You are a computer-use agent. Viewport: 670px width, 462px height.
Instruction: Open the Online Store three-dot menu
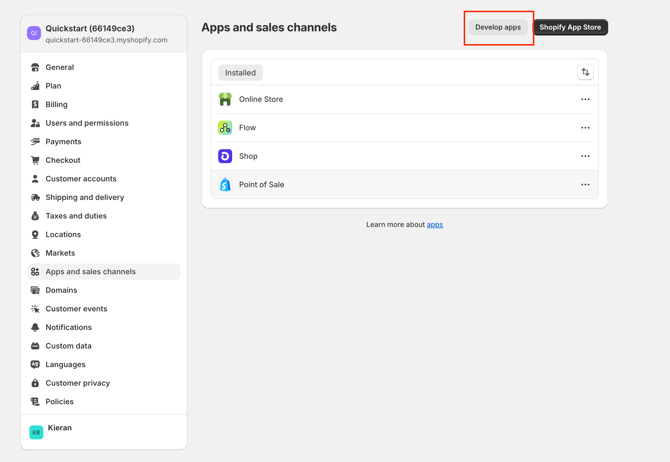(x=585, y=99)
